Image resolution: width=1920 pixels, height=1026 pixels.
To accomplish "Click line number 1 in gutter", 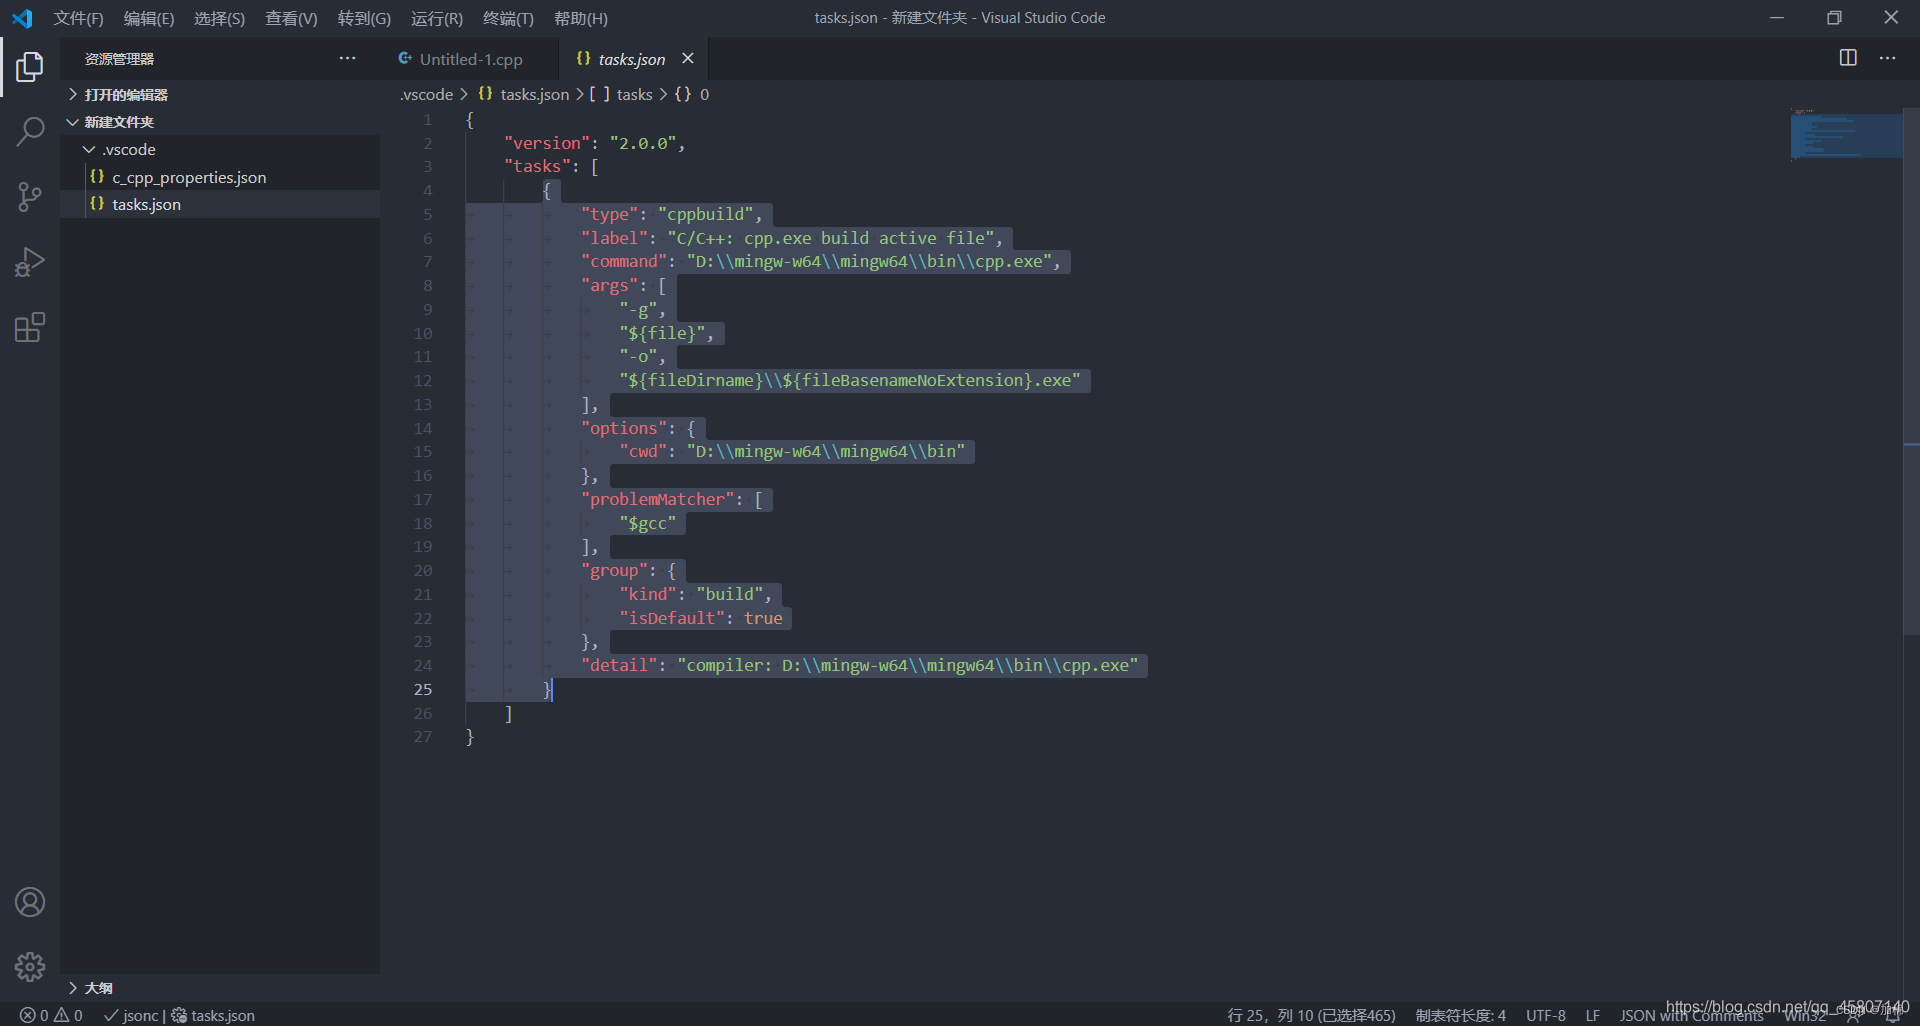I will pyautogui.click(x=427, y=119).
